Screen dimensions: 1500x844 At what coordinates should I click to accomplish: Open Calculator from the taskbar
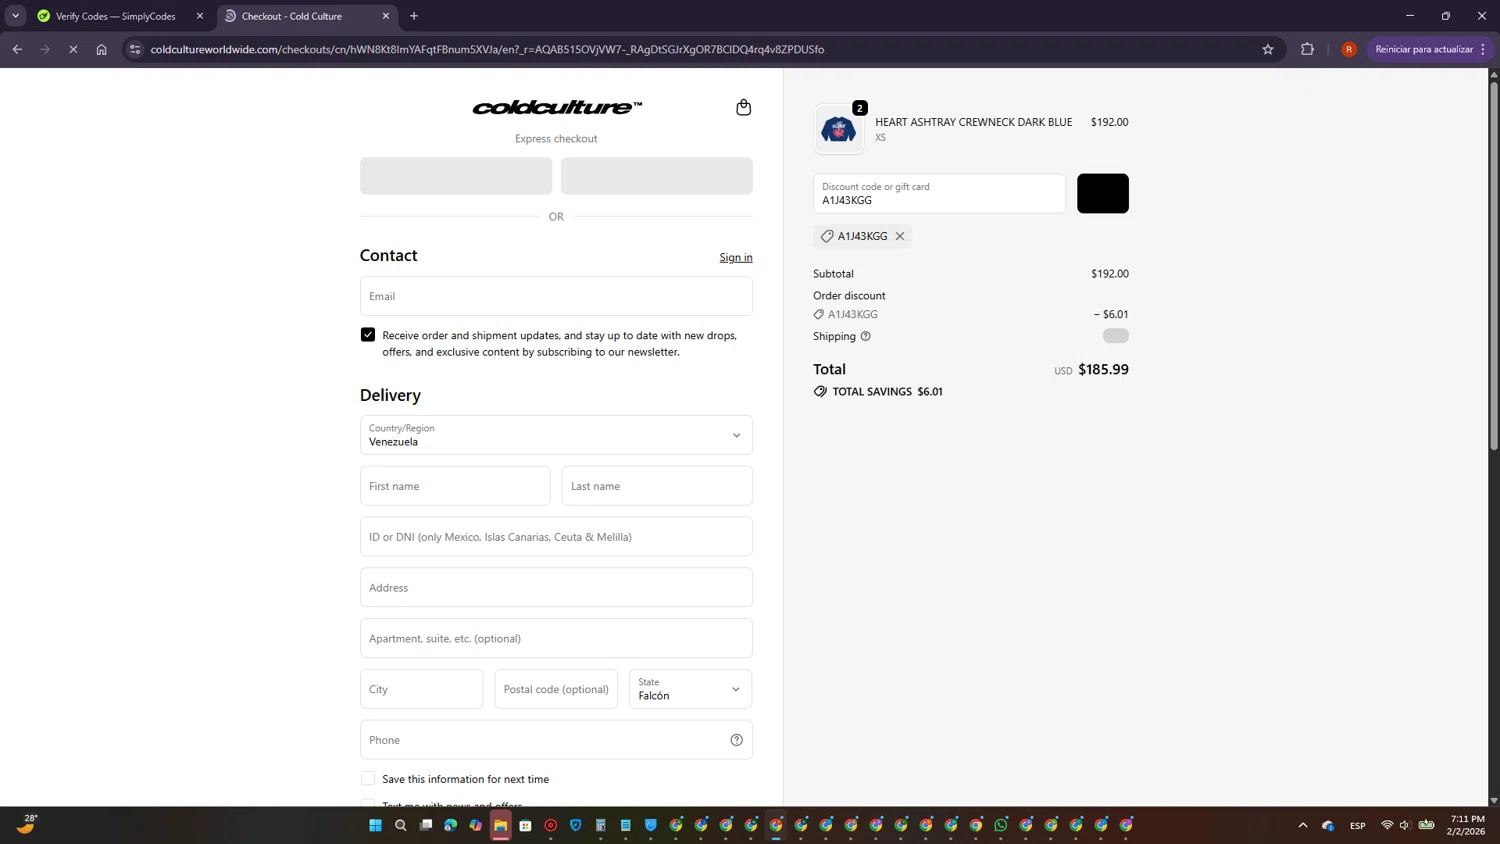(601, 825)
